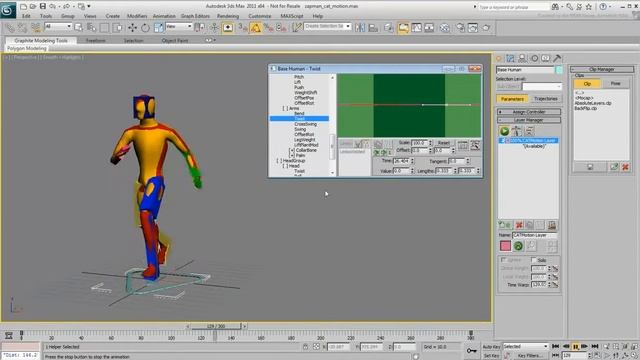
Task: Open the Curve Editor icon in main toolbar
Action: 416,28
